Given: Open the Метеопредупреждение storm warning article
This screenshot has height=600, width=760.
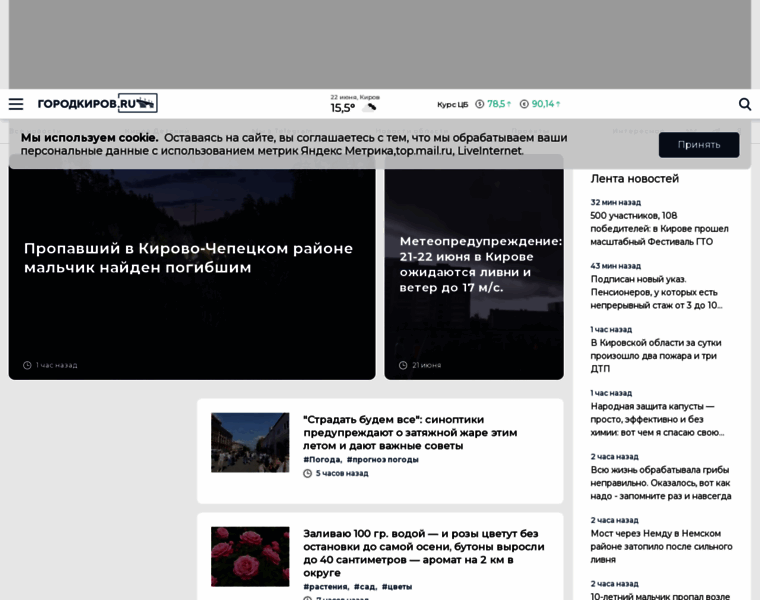Looking at the screenshot, I should [480, 264].
